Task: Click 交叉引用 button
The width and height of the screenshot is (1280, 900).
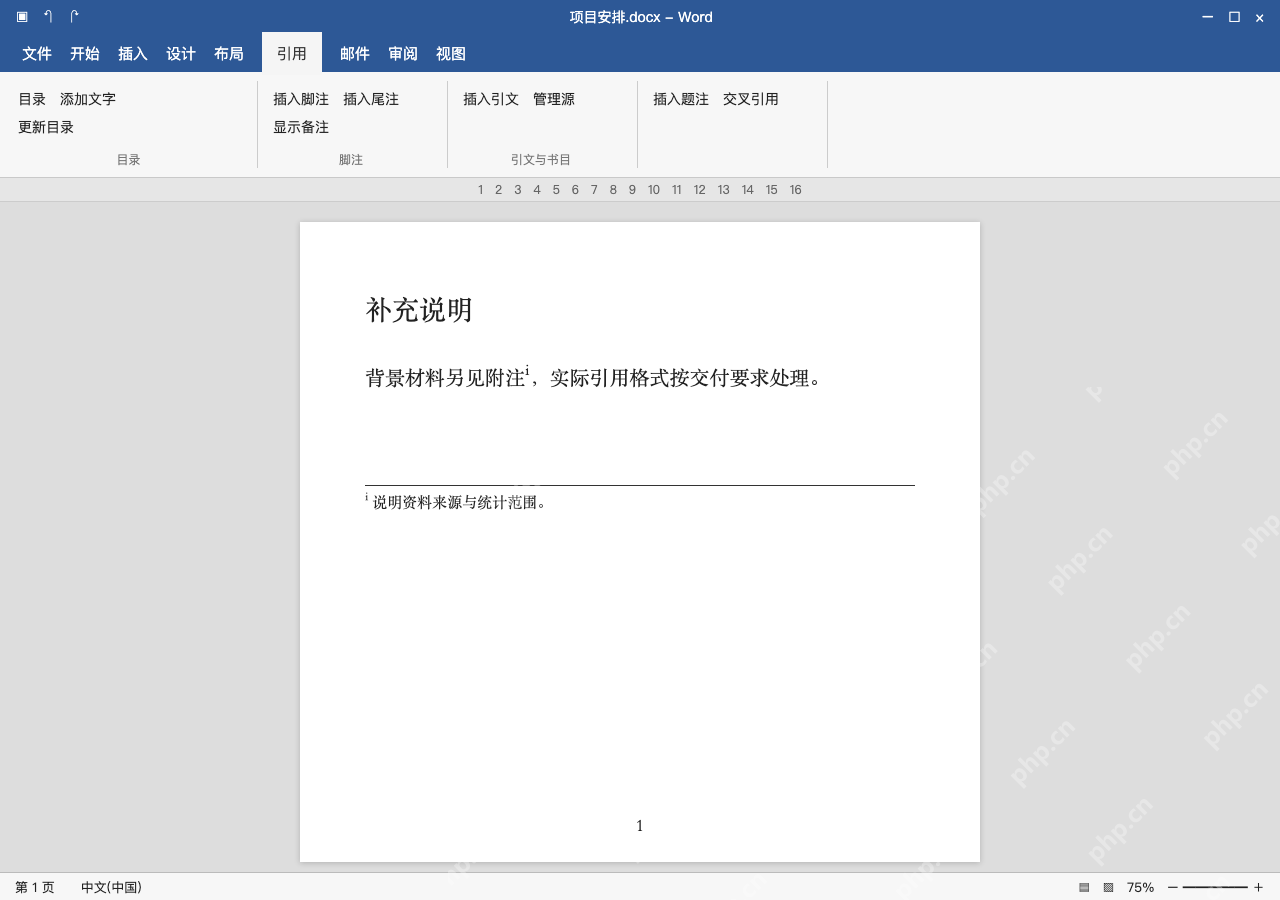Action: [x=751, y=99]
